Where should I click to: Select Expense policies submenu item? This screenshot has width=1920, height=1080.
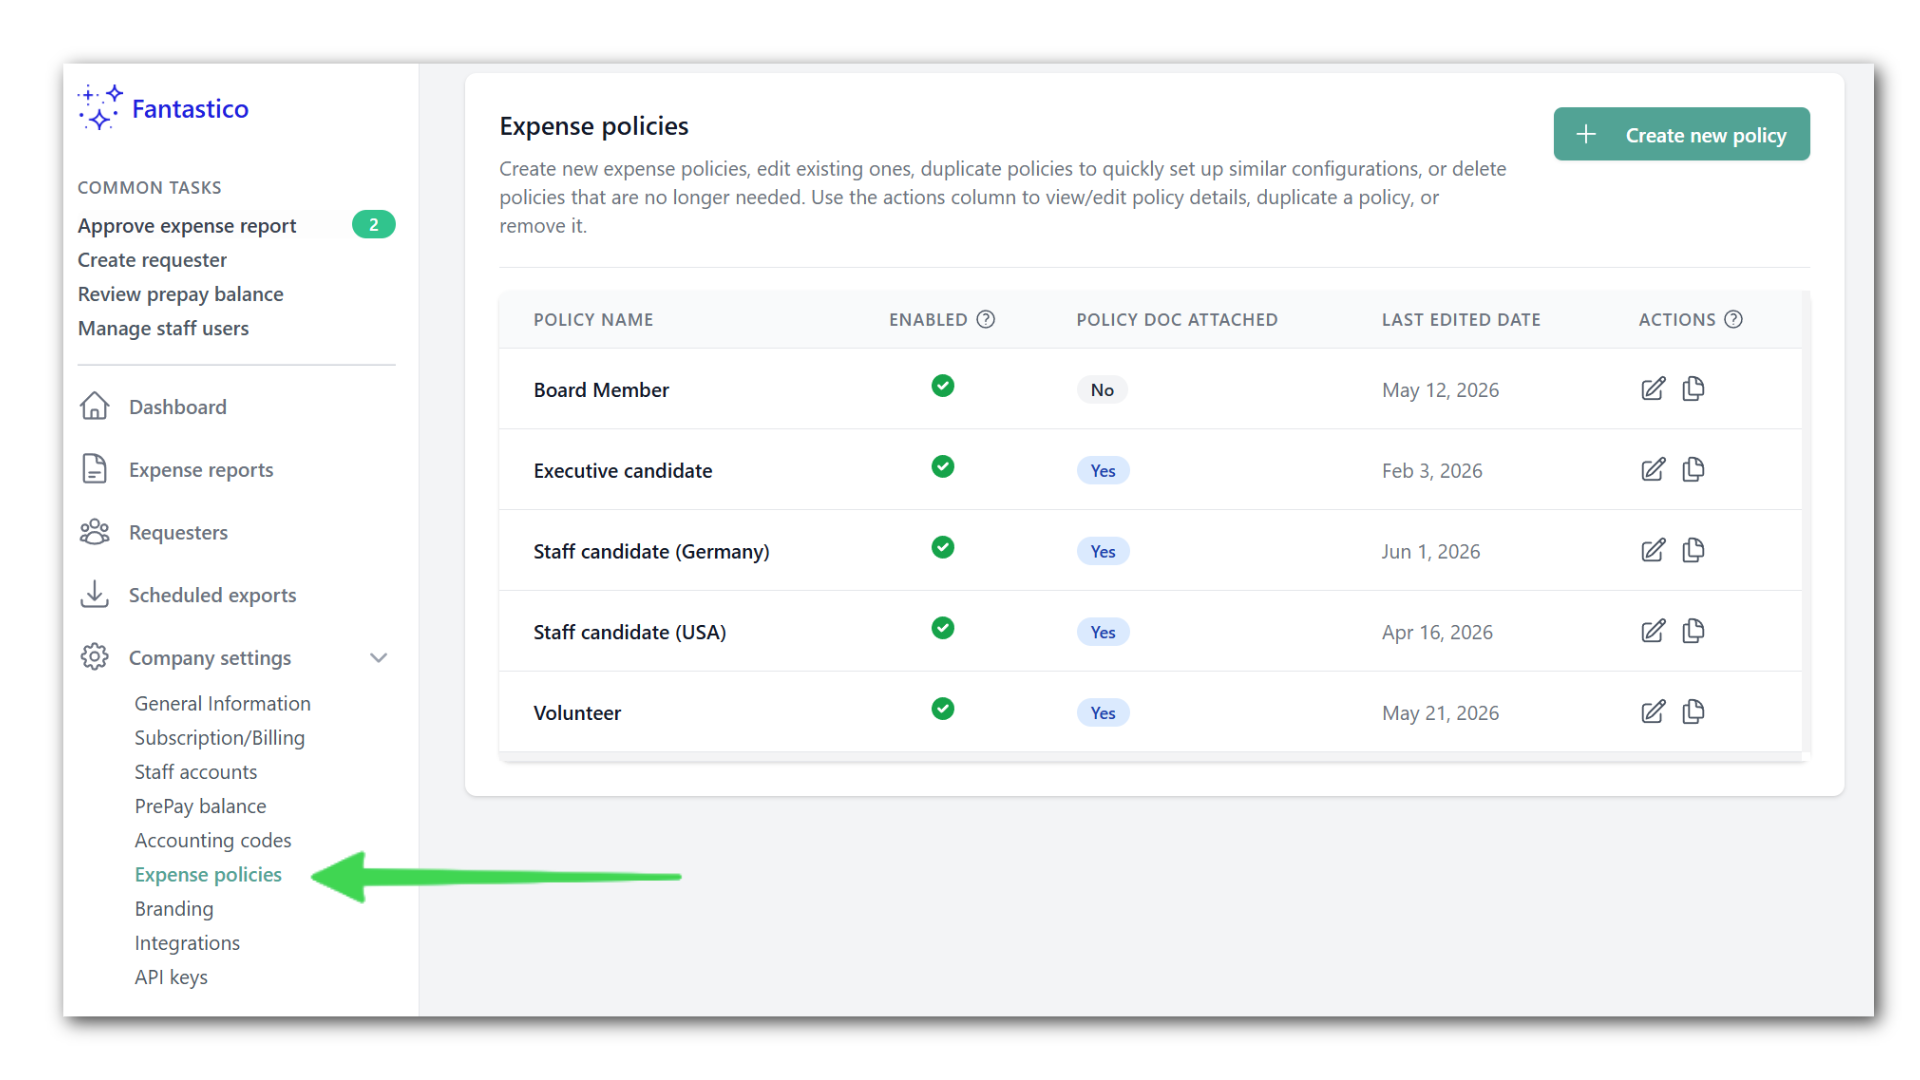pyautogui.click(x=208, y=874)
